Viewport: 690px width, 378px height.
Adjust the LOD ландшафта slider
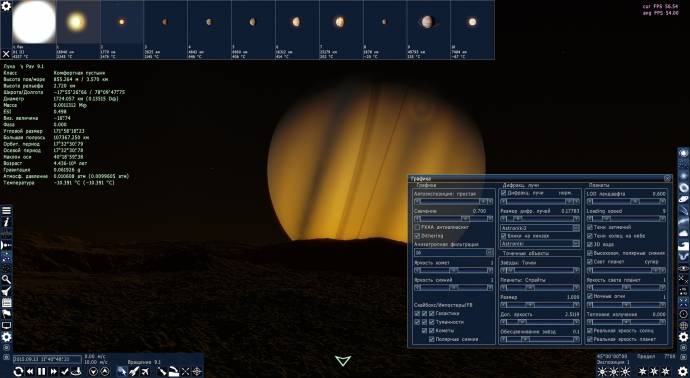pos(626,202)
